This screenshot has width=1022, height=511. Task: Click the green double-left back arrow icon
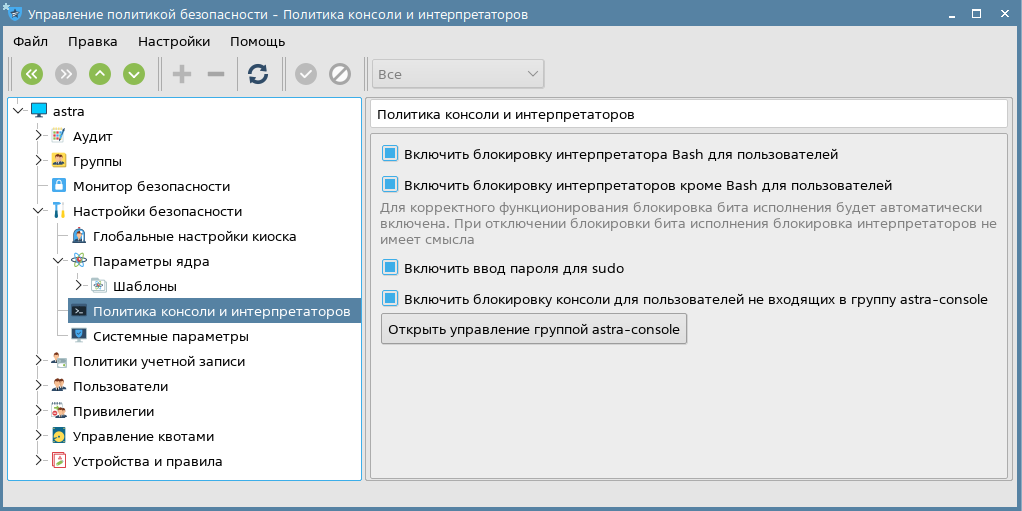[32, 74]
